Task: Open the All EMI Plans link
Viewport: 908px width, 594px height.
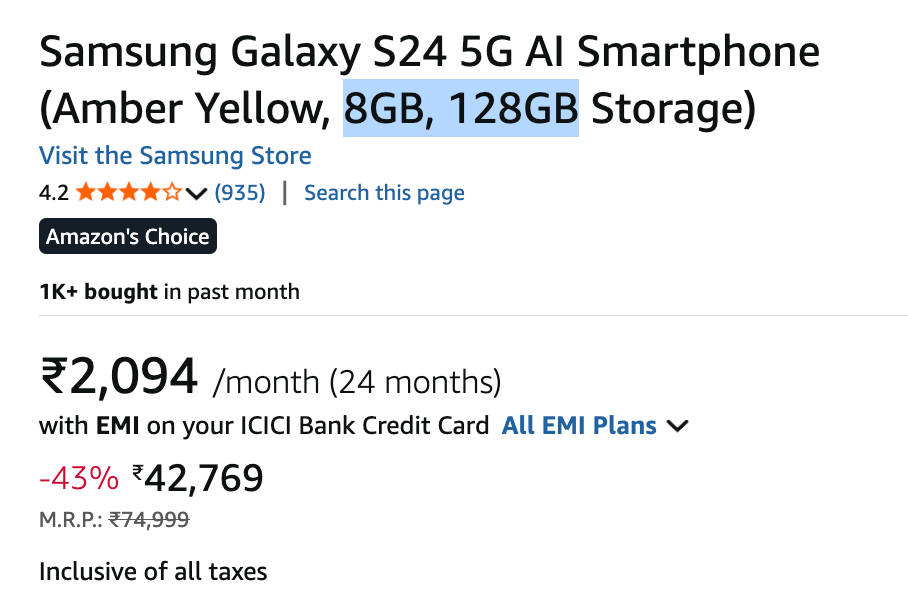Action: 579,425
